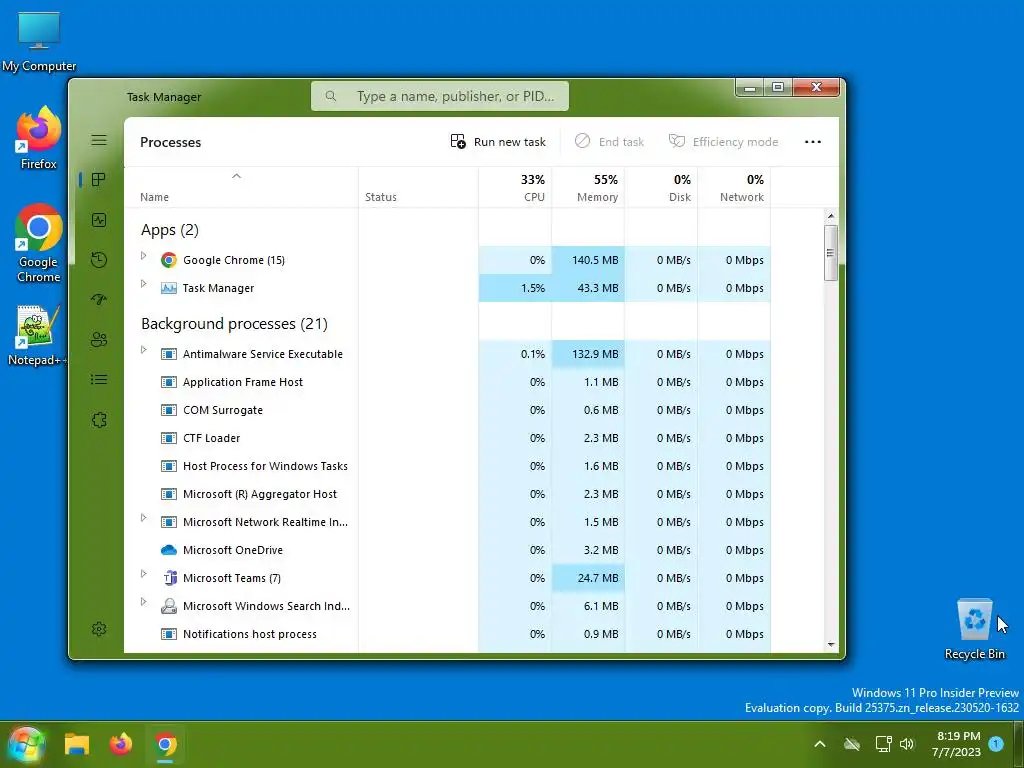Click the scrollbar down arrow
The width and height of the screenshot is (1024, 768).
[x=831, y=644]
